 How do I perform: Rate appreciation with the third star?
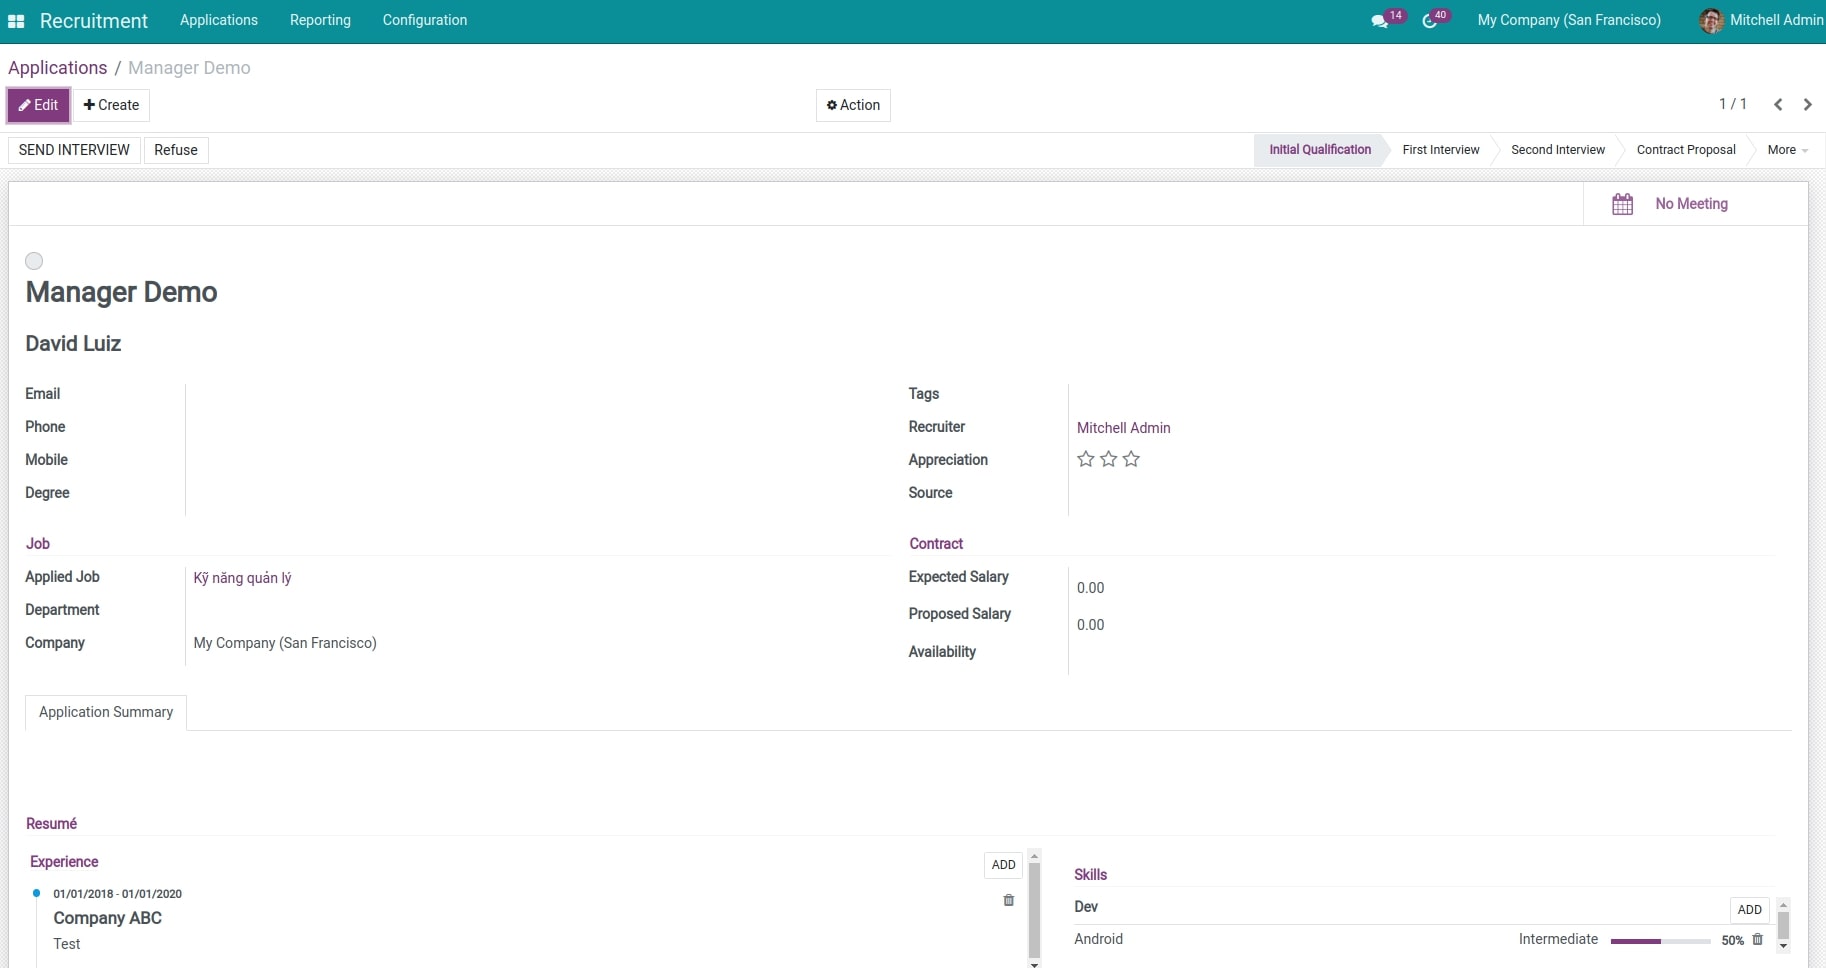tap(1131, 459)
